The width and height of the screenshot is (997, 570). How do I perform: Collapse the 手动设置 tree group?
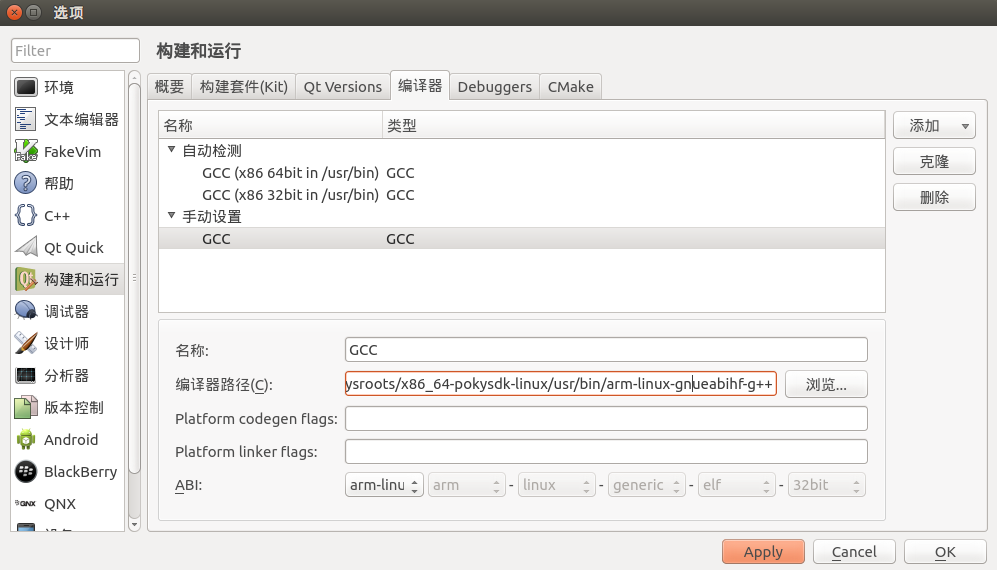coord(171,216)
